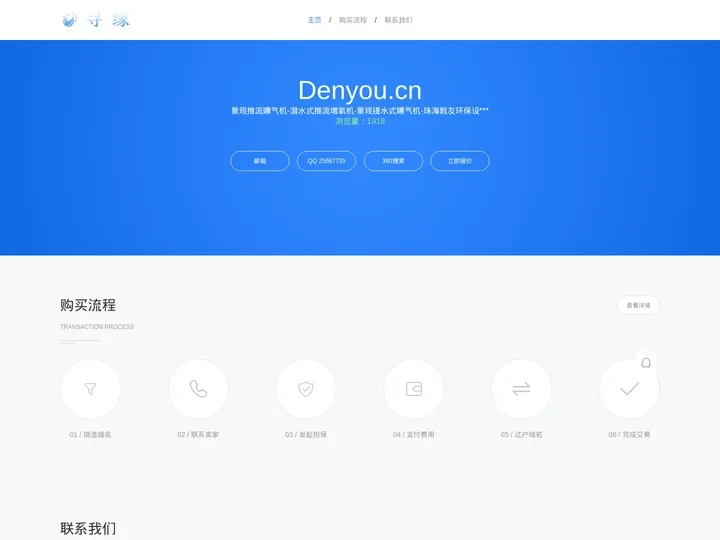Click the wallet icon for 支付费用
Viewport: 720px width, 540px height.
(x=414, y=389)
